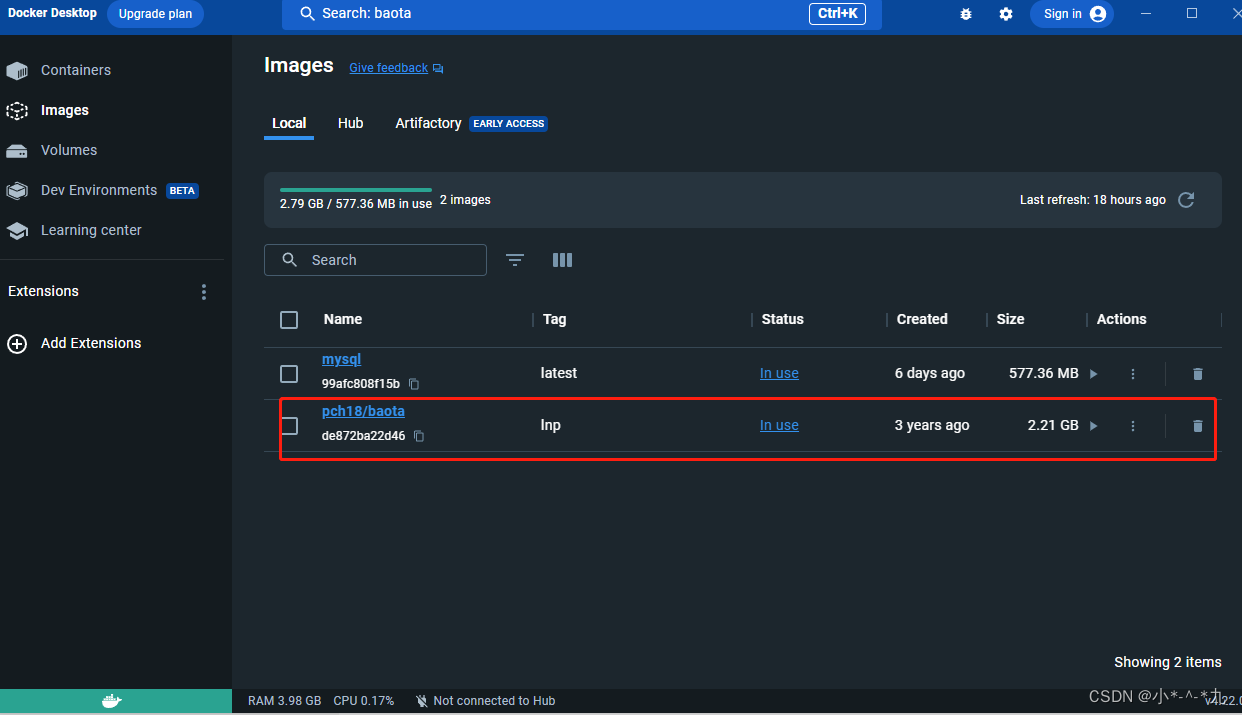Toggle the select-all images checkbox
The image size is (1242, 715).
289,320
